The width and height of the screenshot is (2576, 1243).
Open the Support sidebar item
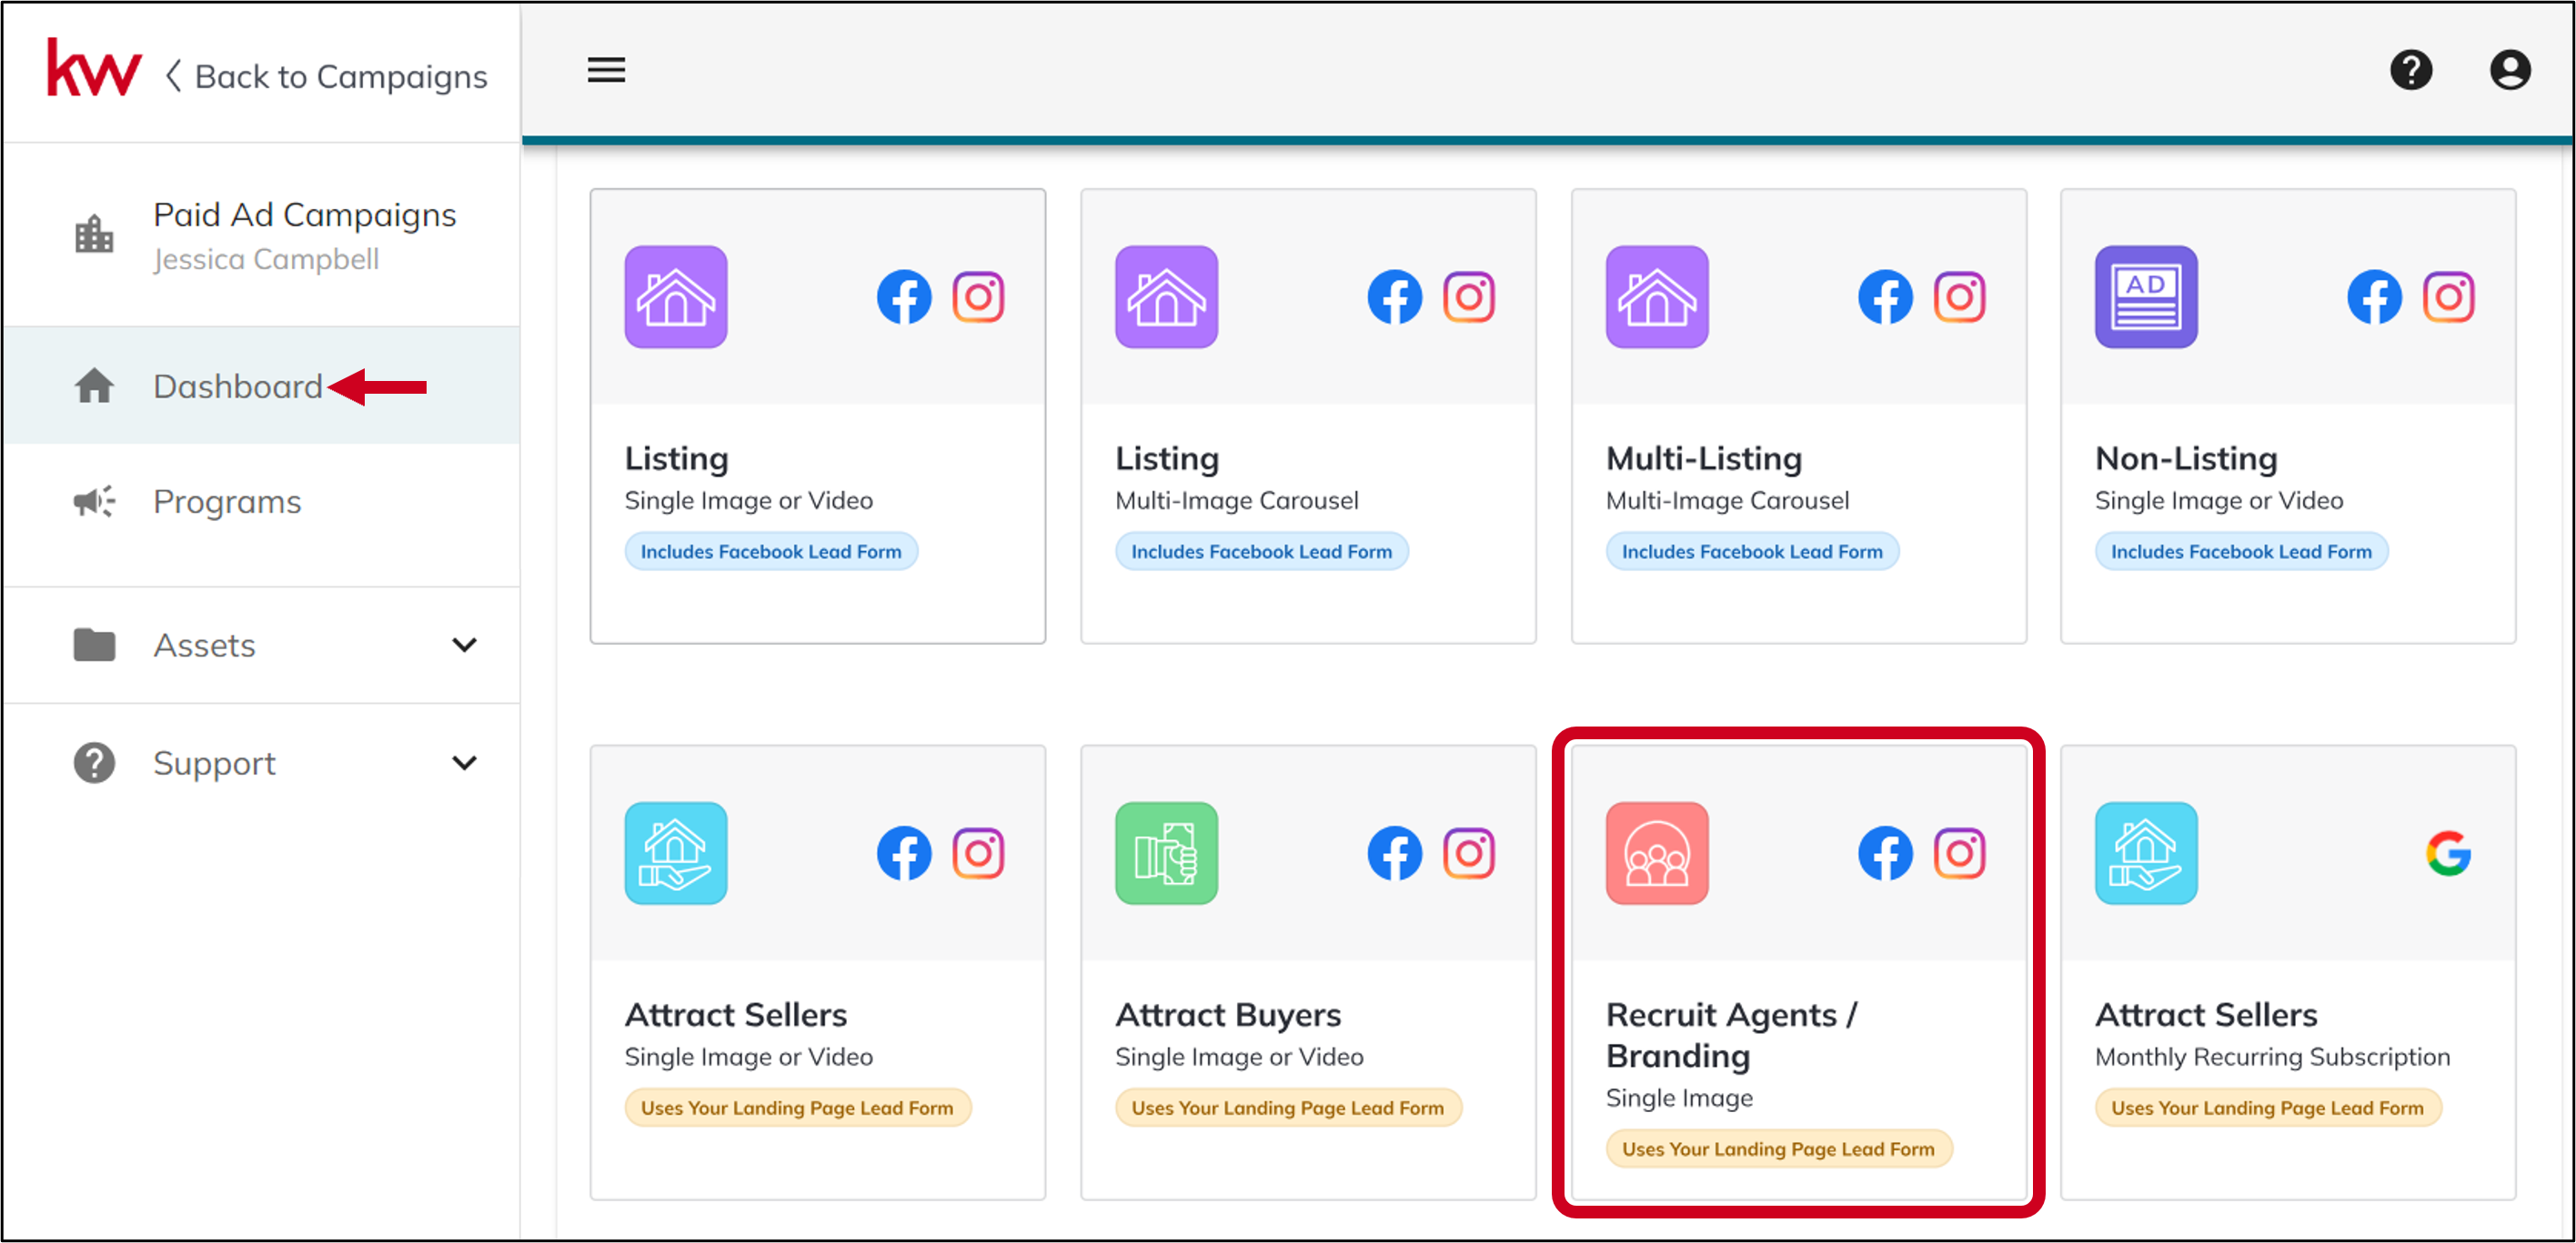262,763
